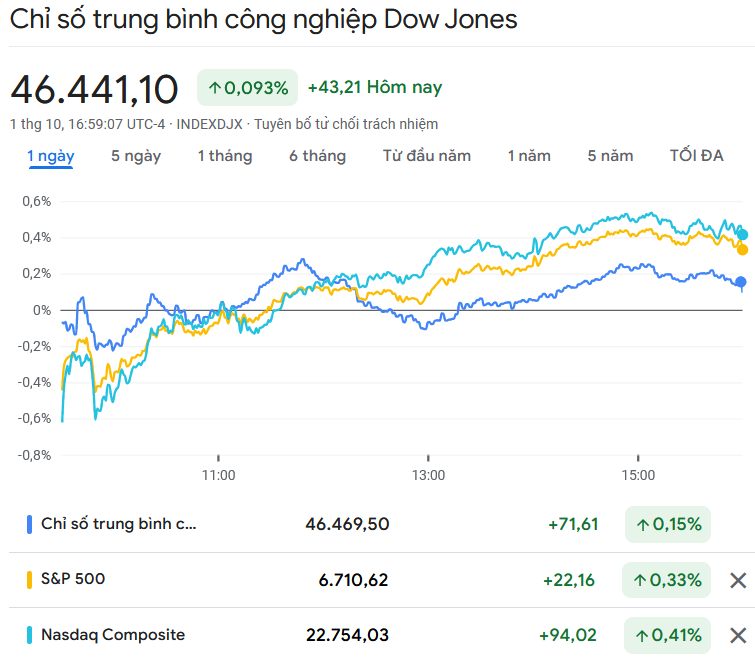Click the Nasdaq 0,41% up-arrow badge

click(x=668, y=635)
